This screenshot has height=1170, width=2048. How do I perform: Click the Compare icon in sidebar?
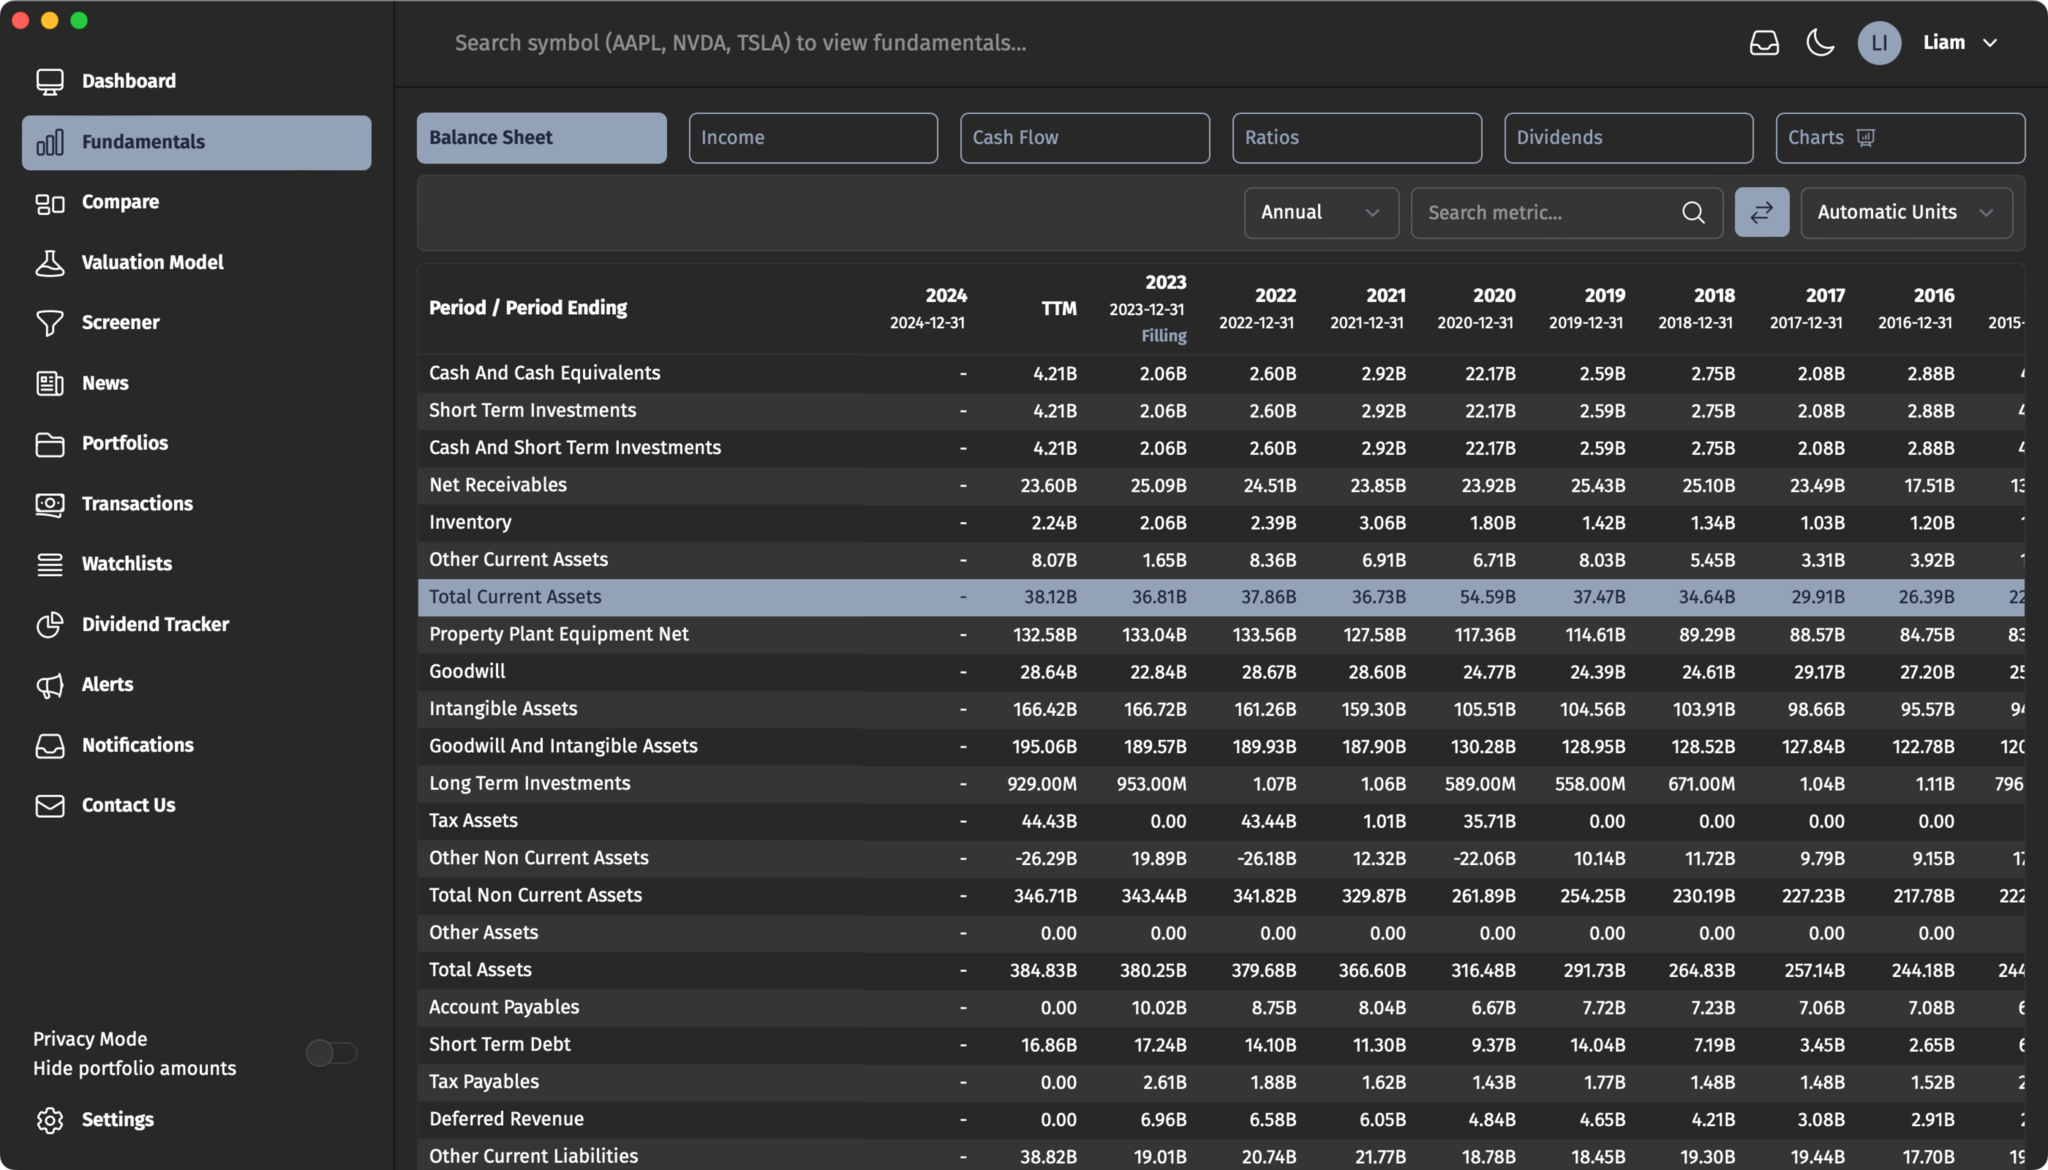pos(49,203)
